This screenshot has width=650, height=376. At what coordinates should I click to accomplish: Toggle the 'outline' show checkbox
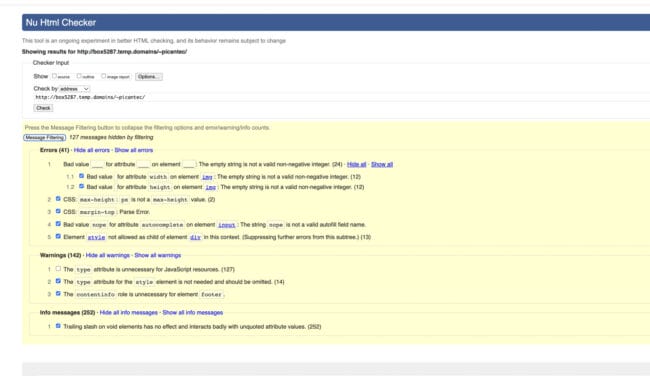pyautogui.click(x=79, y=76)
